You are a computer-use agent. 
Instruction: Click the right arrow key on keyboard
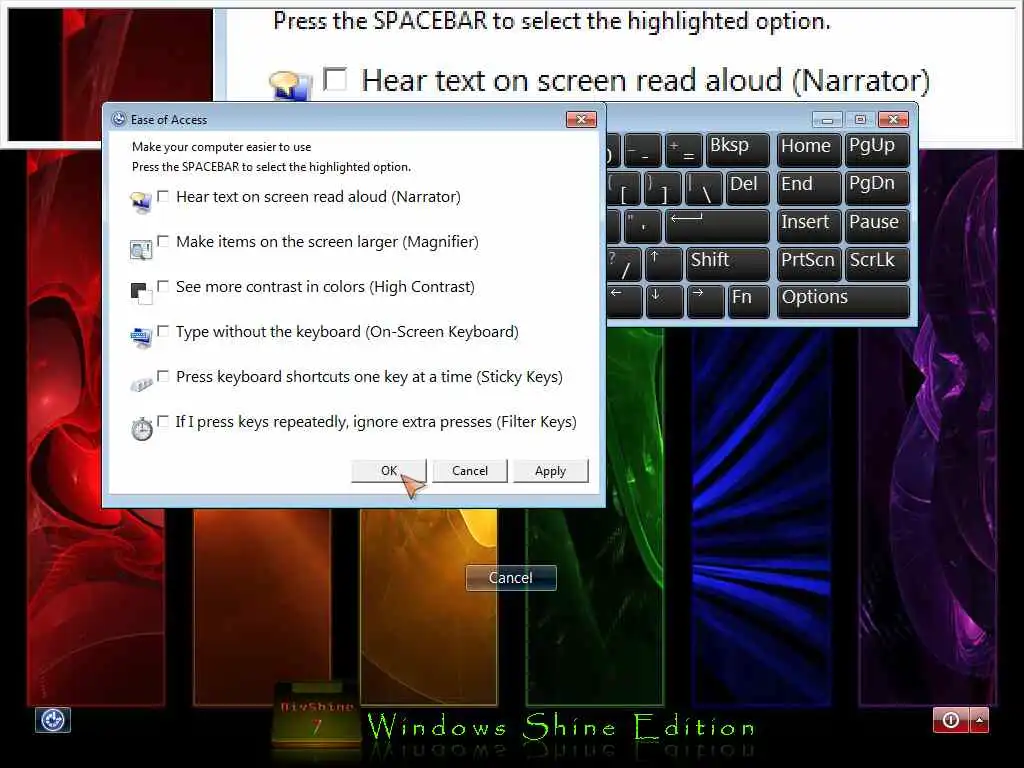(x=705, y=301)
